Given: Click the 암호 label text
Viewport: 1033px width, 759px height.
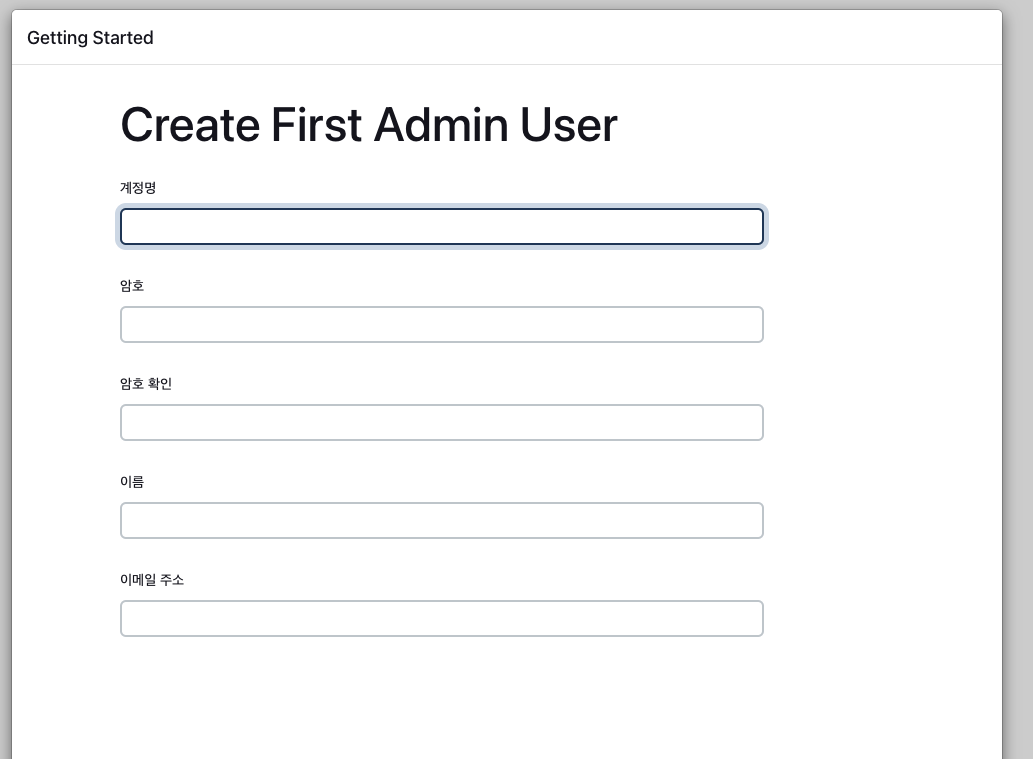Looking at the screenshot, I should click(x=132, y=286).
